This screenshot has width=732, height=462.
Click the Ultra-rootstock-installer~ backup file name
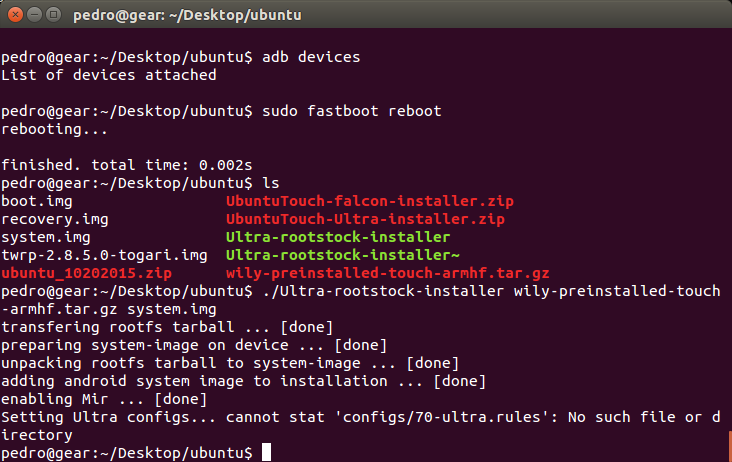[x=342, y=255]
